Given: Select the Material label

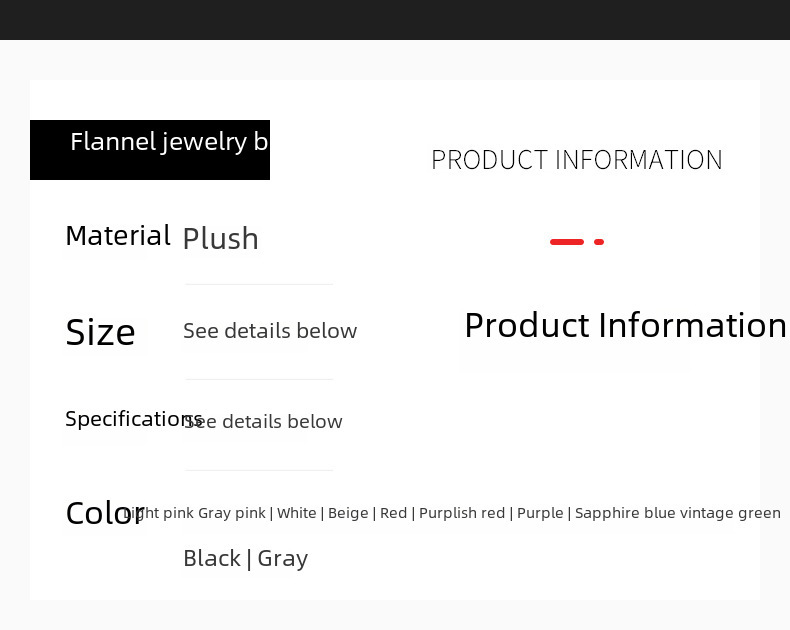Looking at the screenshot, I should (x=117, y=236).
